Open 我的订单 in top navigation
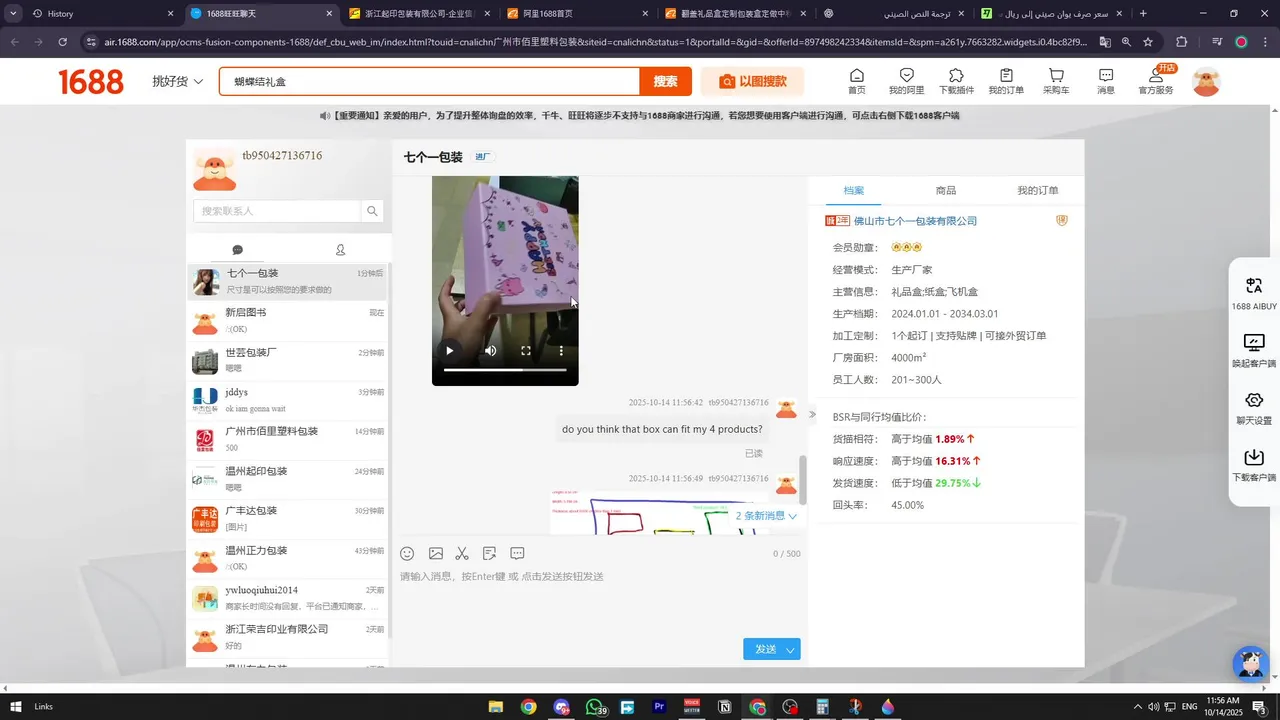This screenshot has height=720, width=1280. coord(1006,81)
